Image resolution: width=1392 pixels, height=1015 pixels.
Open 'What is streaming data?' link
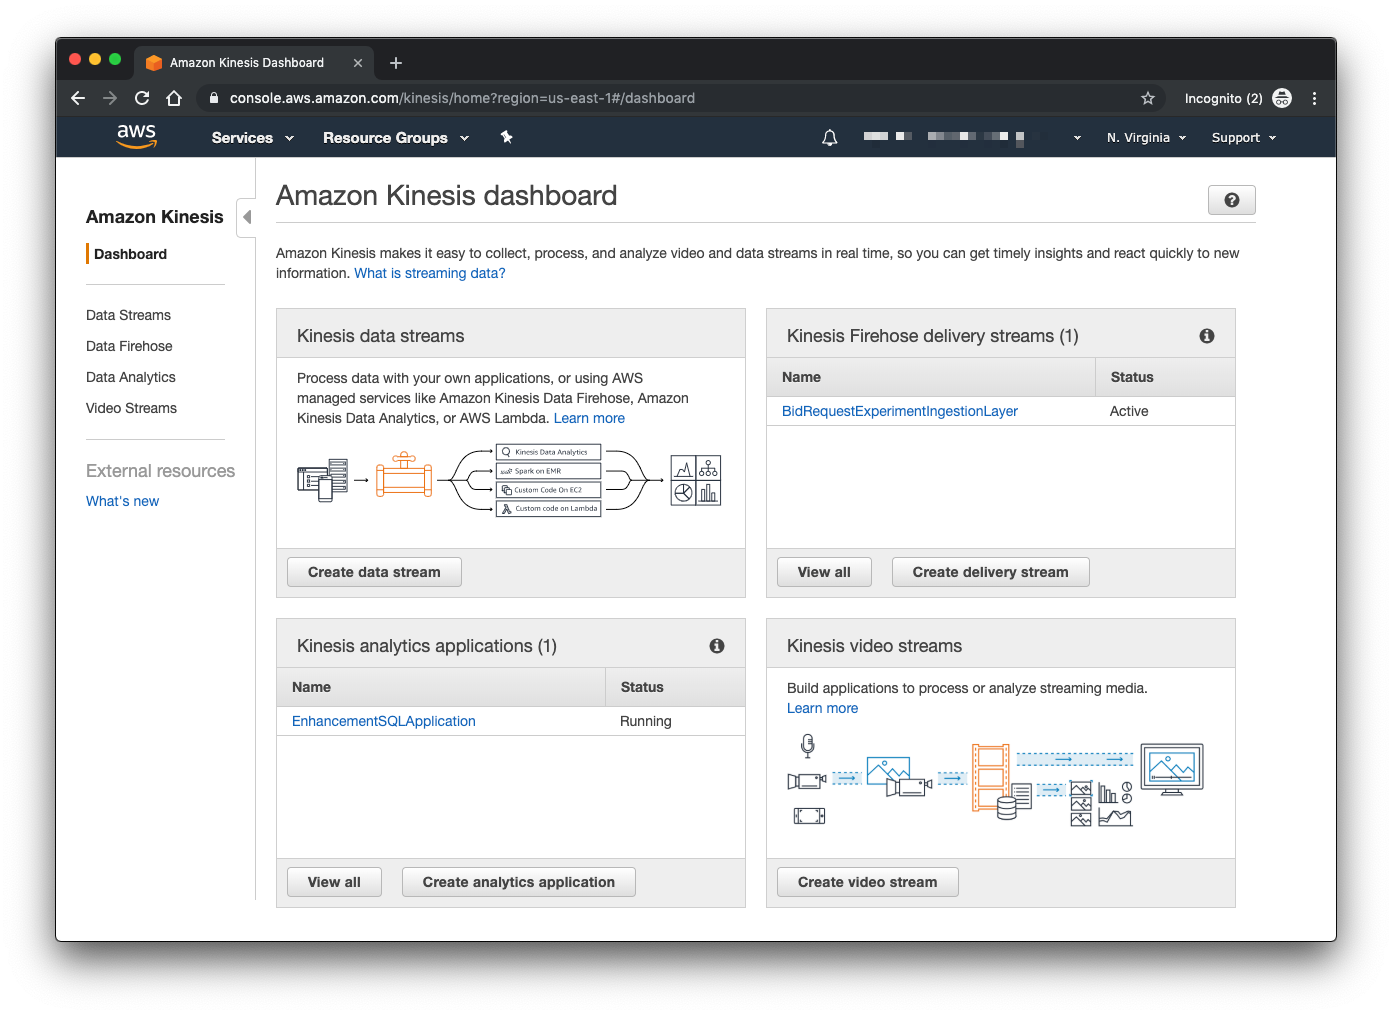tap(430, 273)
